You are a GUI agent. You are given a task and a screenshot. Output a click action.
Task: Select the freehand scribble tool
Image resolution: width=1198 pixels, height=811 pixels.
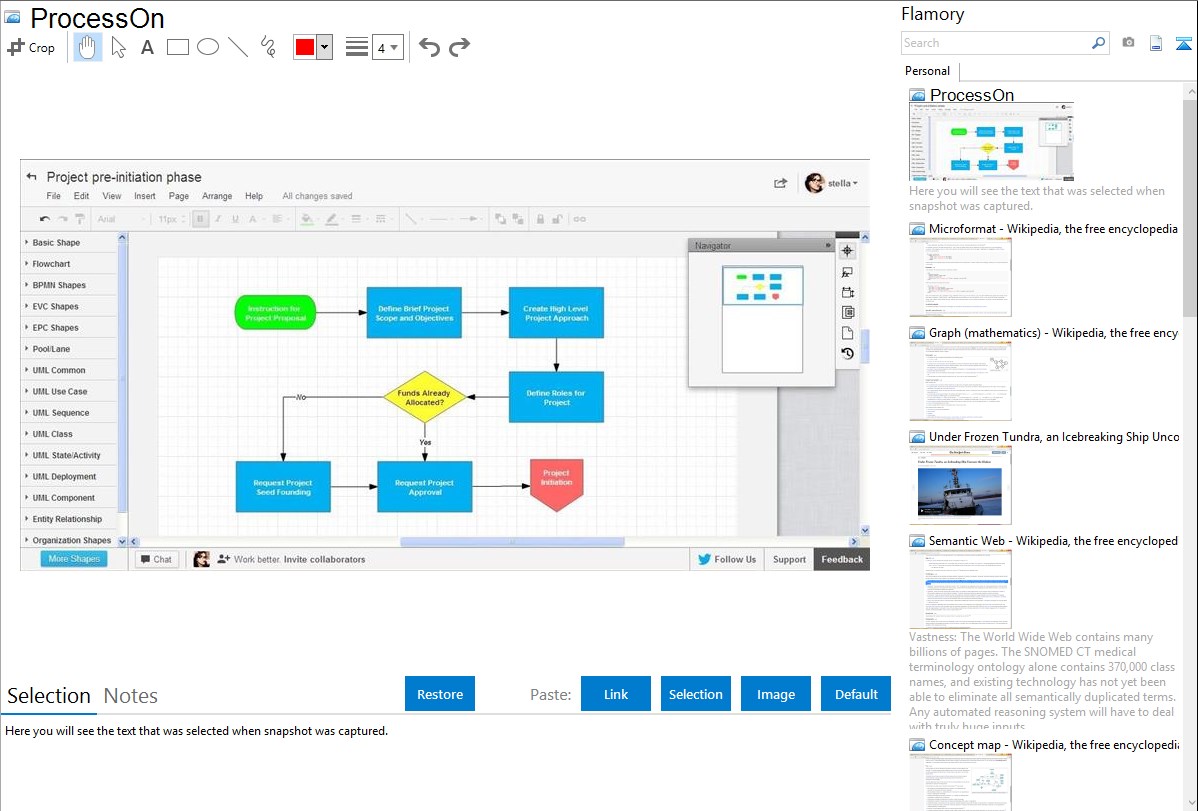tap(268, 47)
